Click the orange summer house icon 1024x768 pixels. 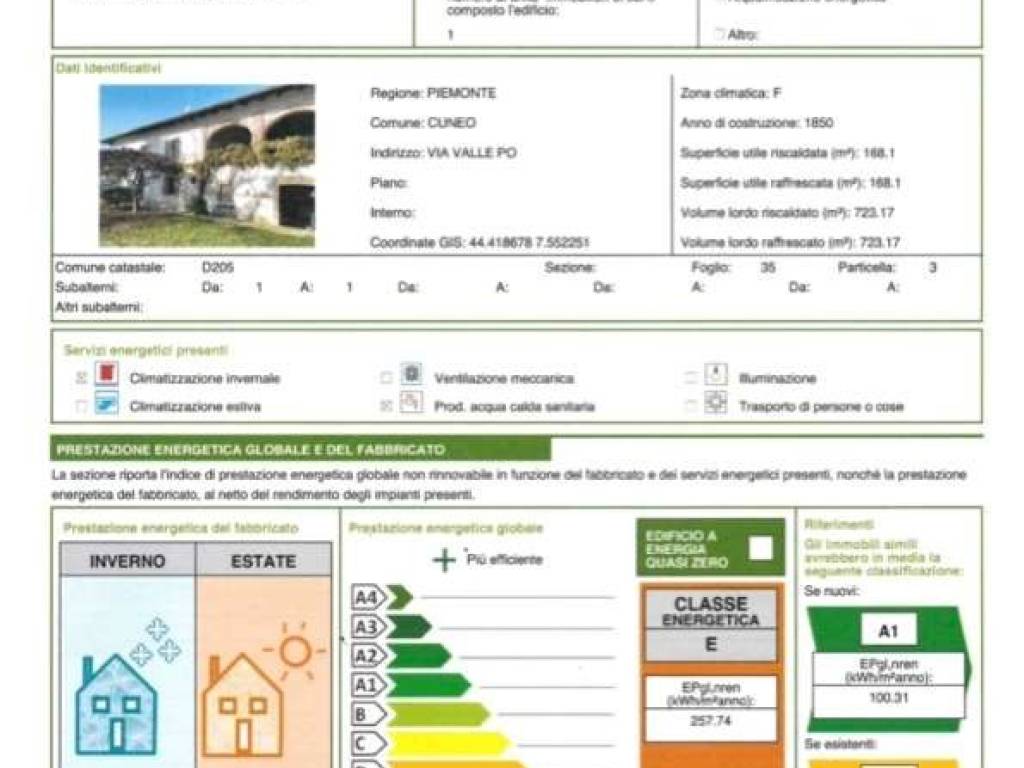point(242,704)
